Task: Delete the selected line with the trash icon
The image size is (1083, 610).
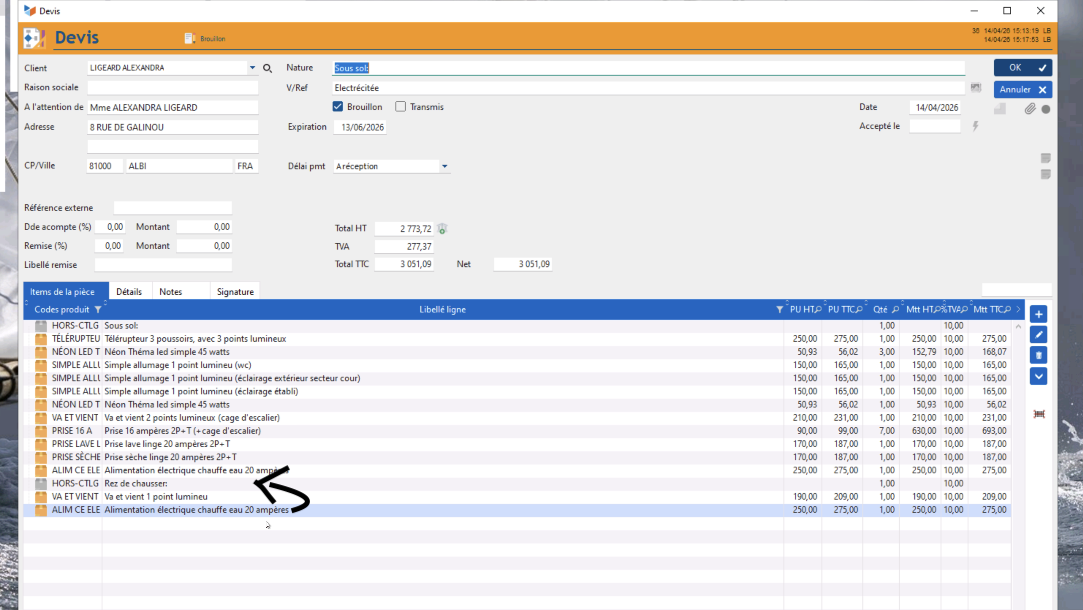Action: click(x=1038, y=355)
